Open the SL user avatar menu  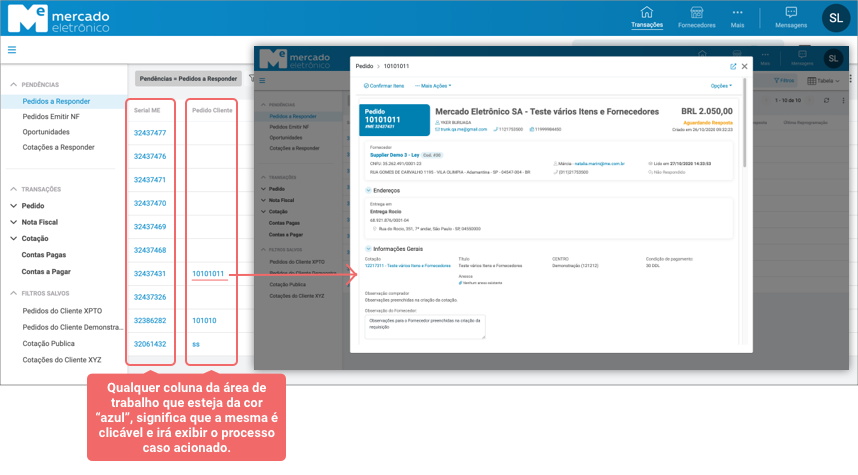pos(836,18)
